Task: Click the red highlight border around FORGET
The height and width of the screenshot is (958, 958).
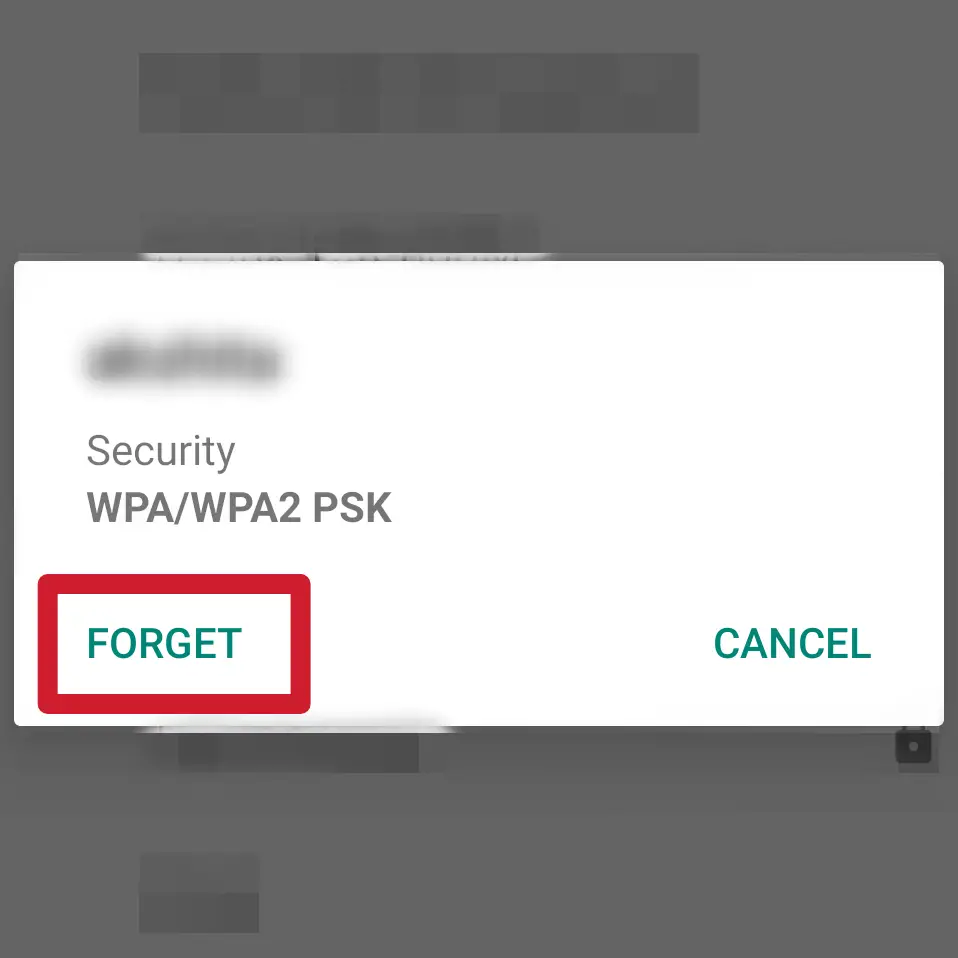Action: click(174, 583)
